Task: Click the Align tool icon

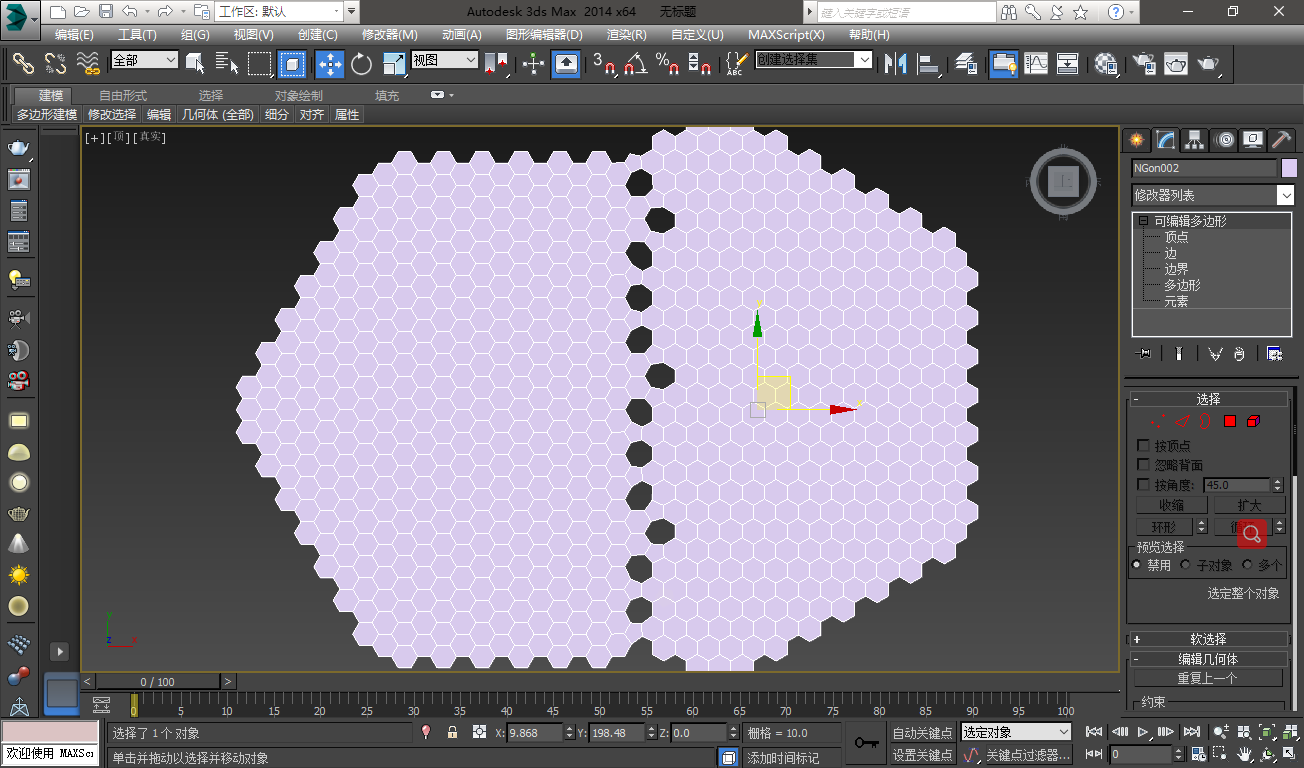Action: click(x=930, y=63)
